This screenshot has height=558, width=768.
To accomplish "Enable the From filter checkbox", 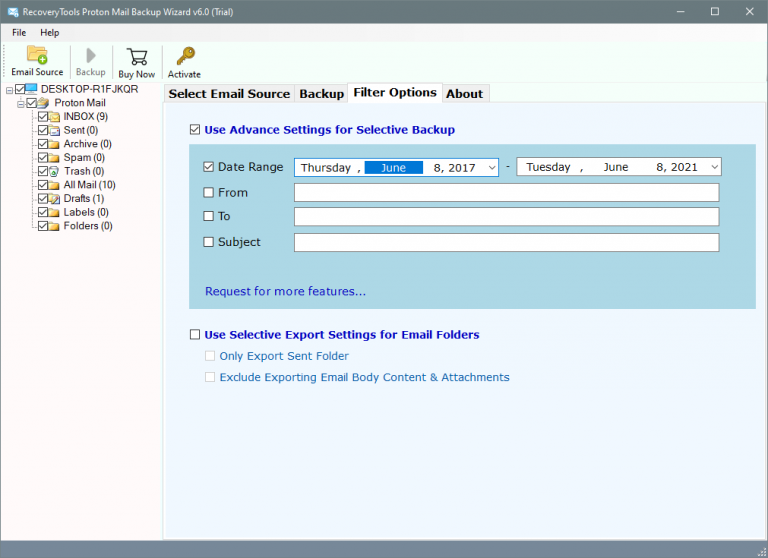I will [209, 193].
